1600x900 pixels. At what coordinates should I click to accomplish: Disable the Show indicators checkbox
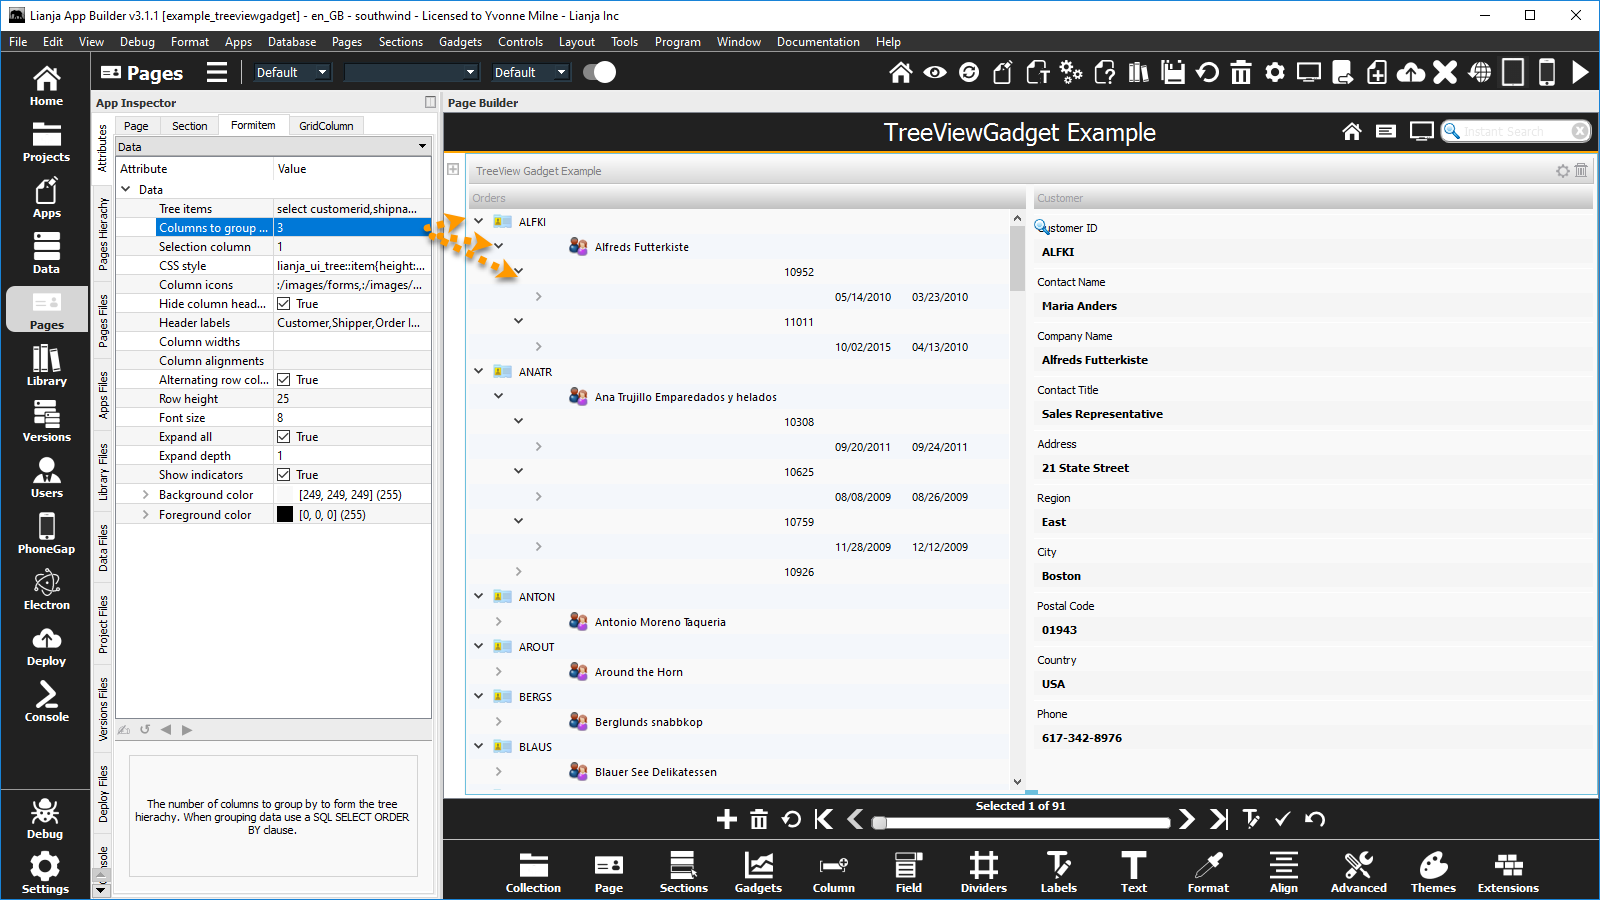(x=284, y=475)
